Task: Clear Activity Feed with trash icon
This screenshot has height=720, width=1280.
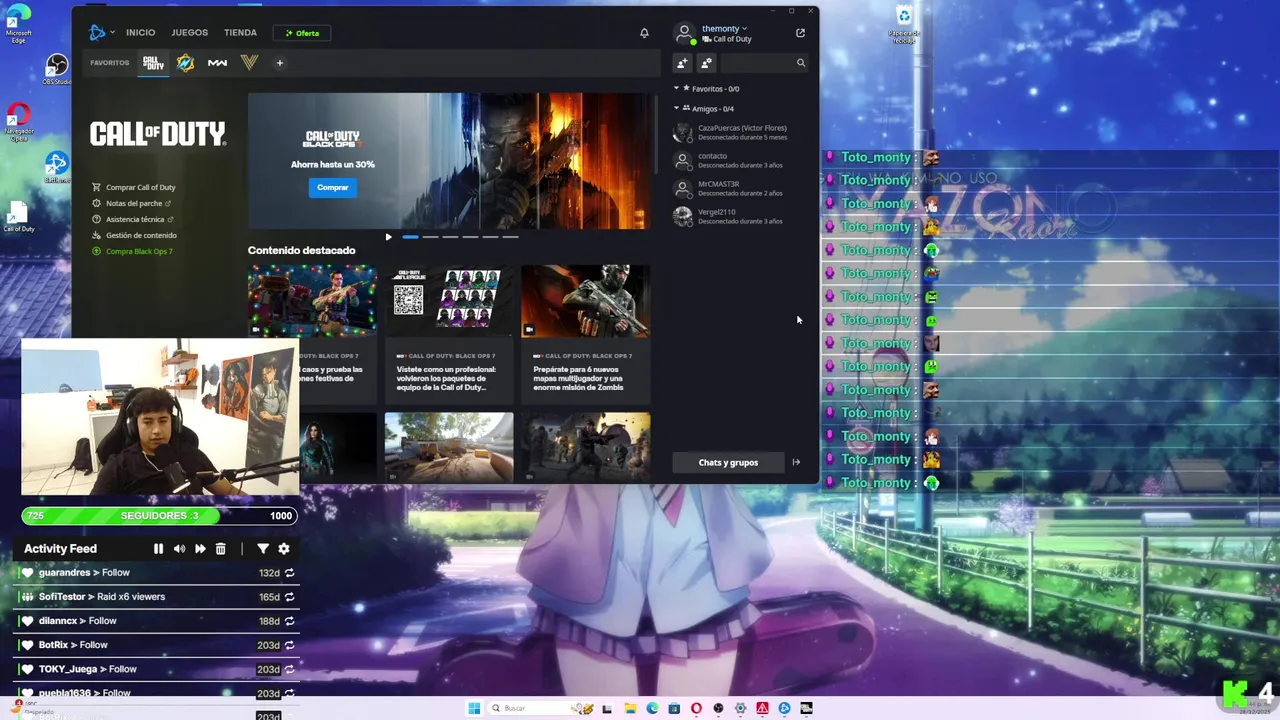Action: pos(221,549)
